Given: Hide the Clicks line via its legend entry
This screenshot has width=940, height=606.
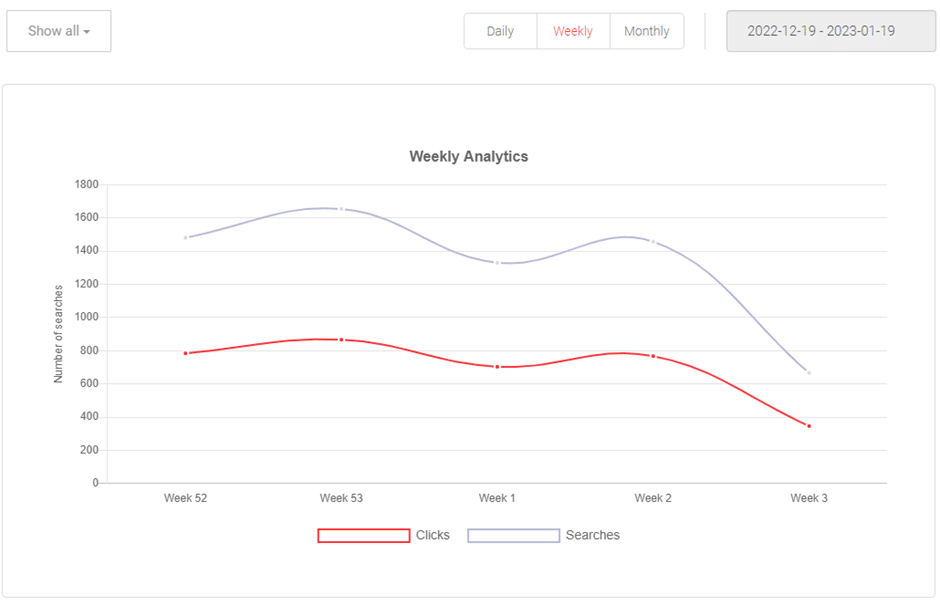Looking at the screenshot, I should coord(432,535).
